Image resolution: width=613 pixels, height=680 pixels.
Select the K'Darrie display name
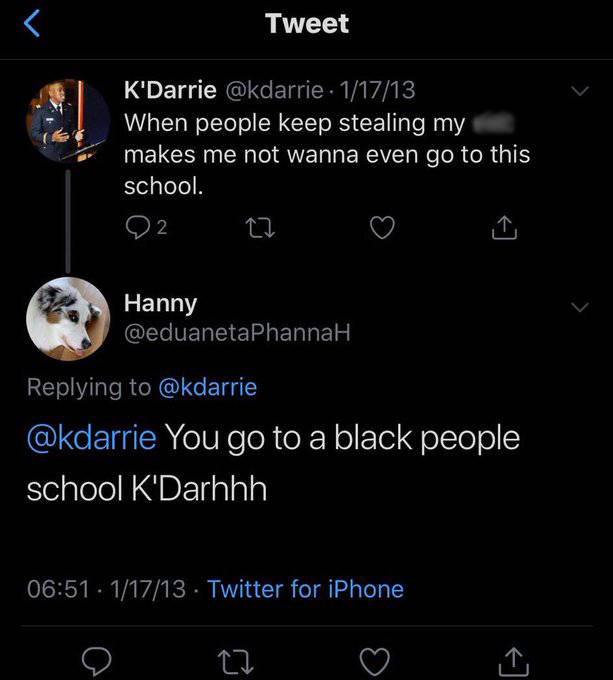(x=169, y=90)
